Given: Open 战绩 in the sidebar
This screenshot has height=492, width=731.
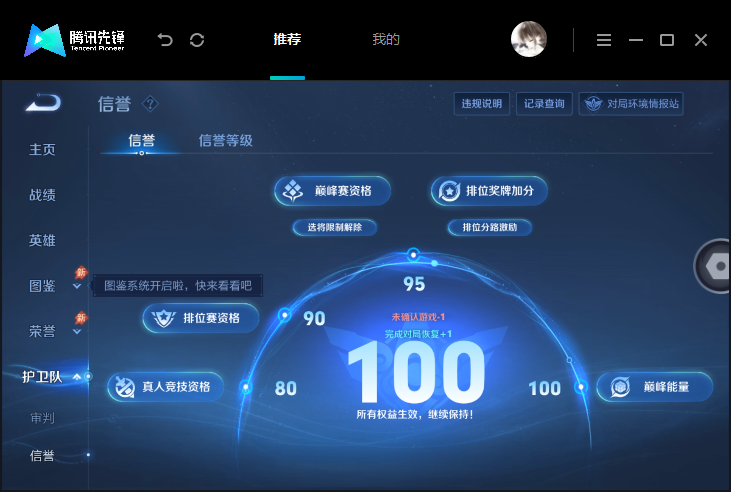Looking at the screenshot, I should tap(42, 195).
